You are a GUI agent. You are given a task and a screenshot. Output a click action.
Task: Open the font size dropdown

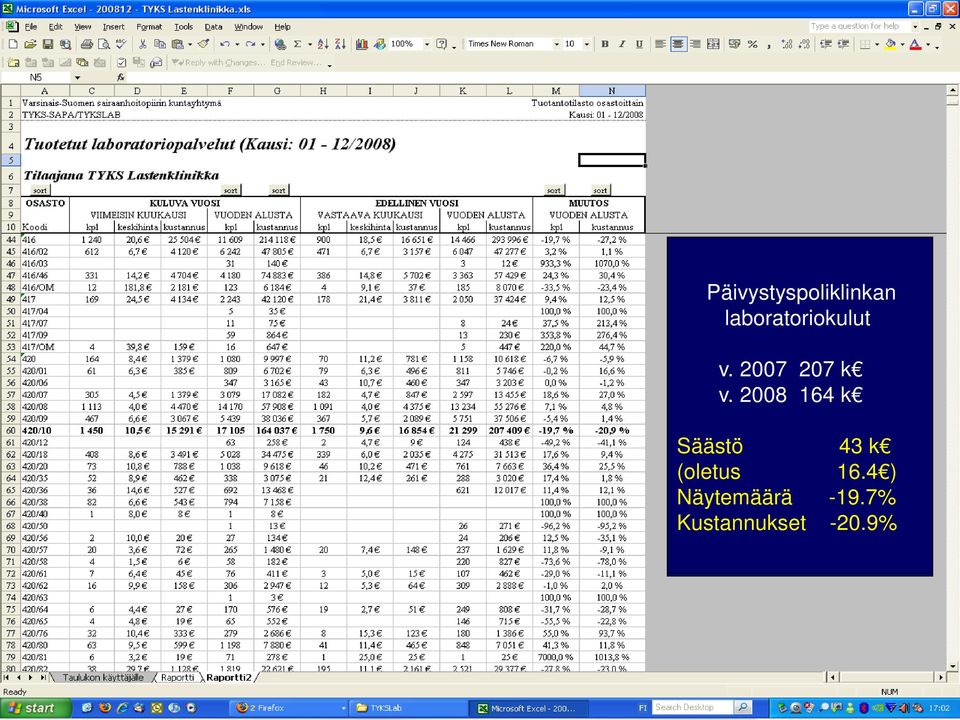point(587,44)
